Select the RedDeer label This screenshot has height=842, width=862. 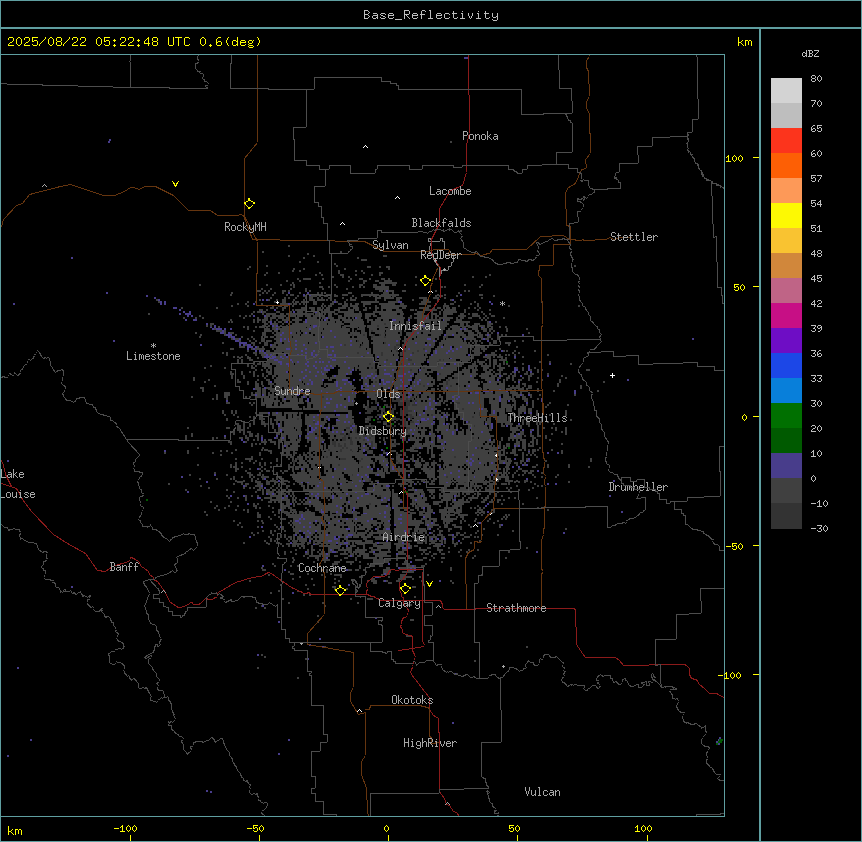(440, 255)
